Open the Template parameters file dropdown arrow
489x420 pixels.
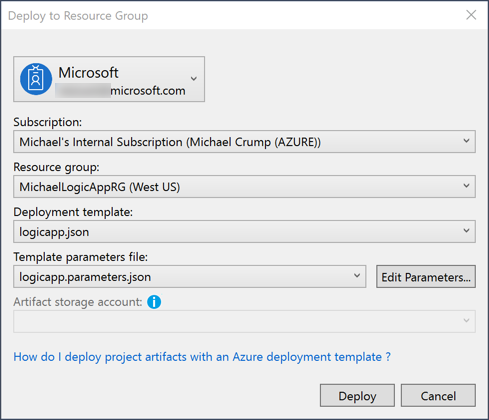(357, 276)
